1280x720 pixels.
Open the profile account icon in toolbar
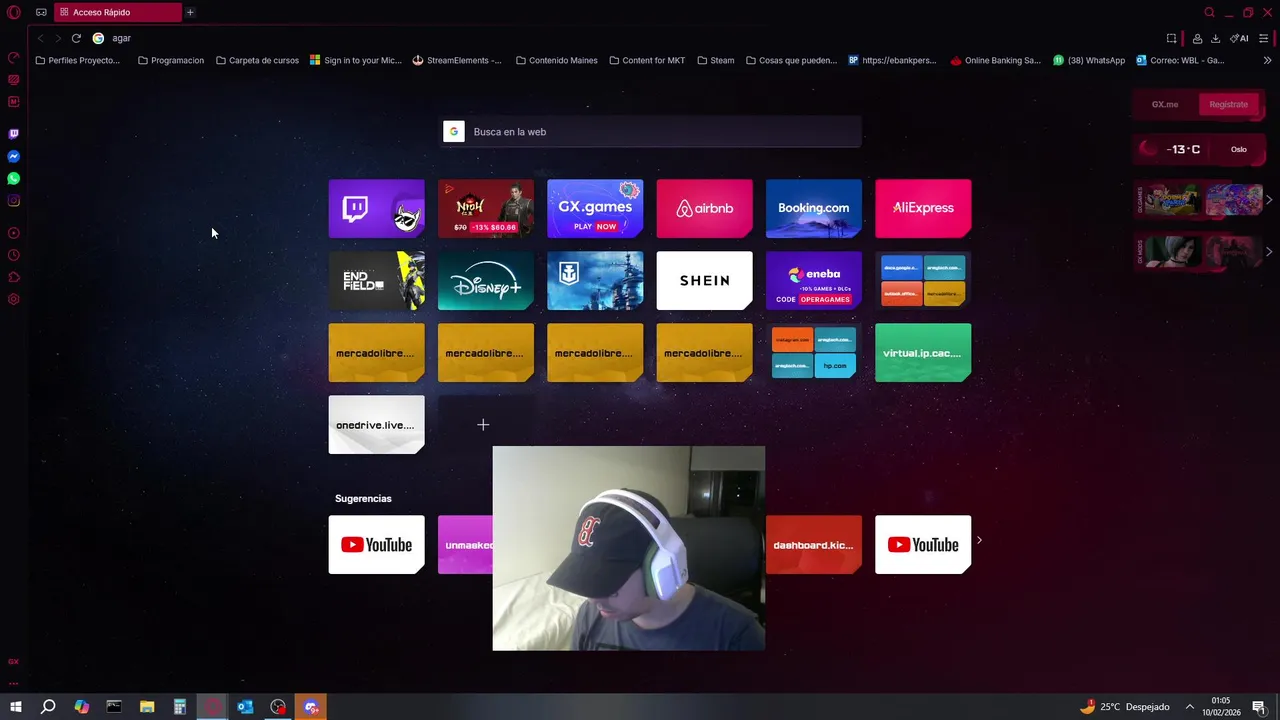tap(1197, 38)
